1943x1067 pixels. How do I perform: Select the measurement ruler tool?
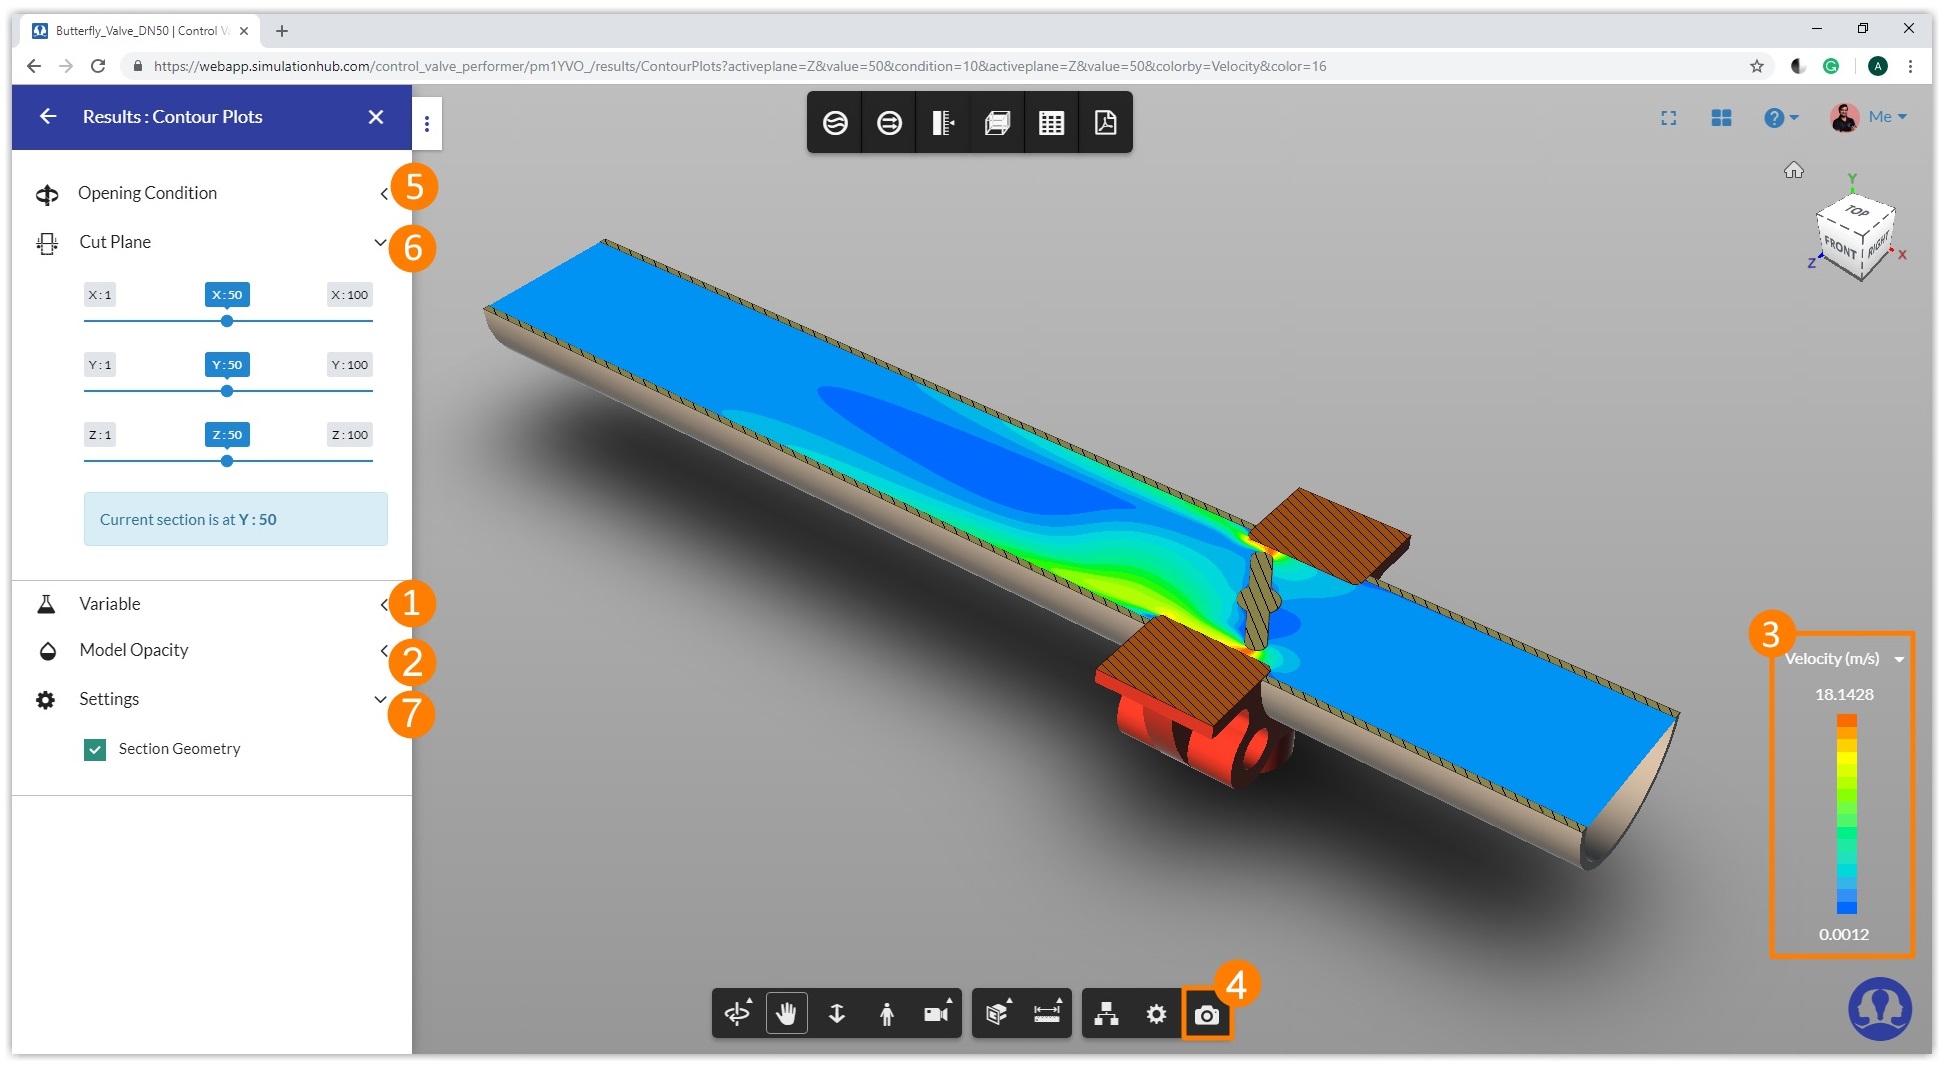click(x=1046, y=1013)
